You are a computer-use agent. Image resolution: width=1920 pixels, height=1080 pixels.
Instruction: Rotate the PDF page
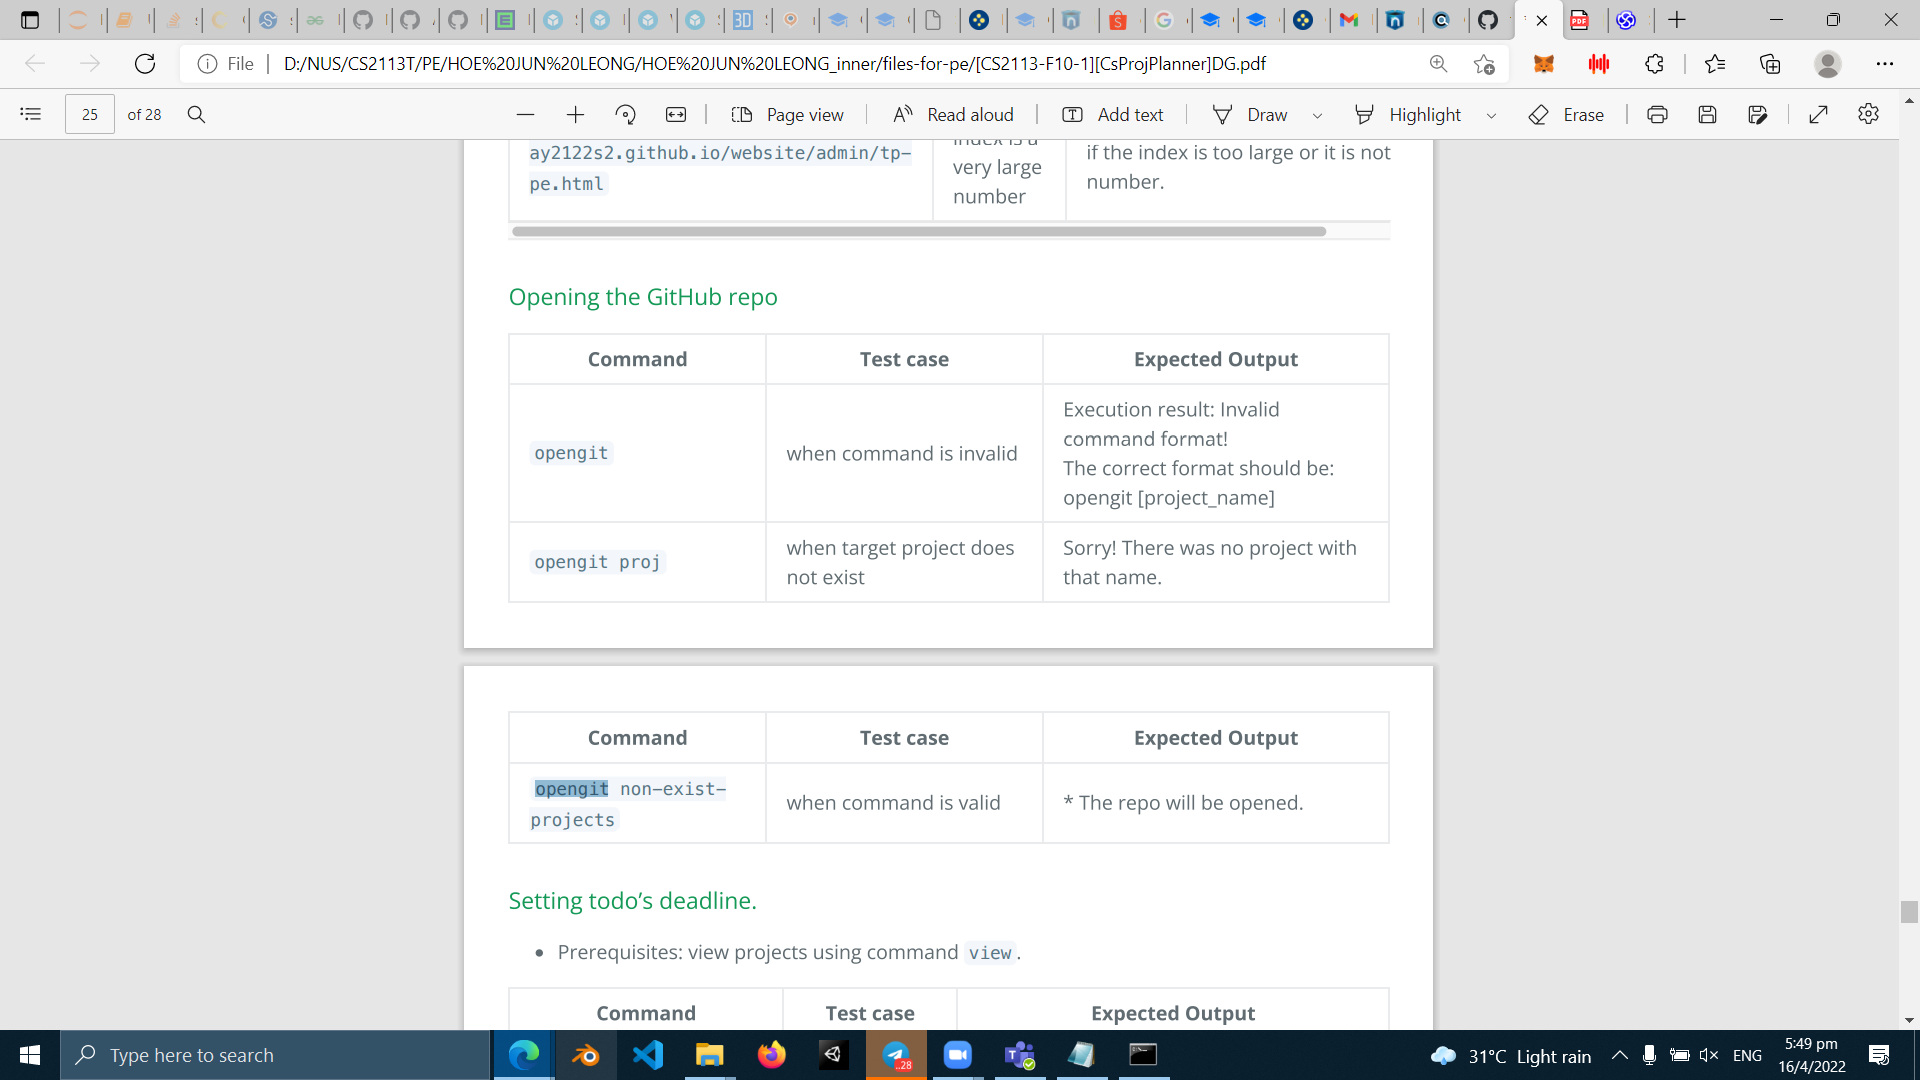[626, 114]
